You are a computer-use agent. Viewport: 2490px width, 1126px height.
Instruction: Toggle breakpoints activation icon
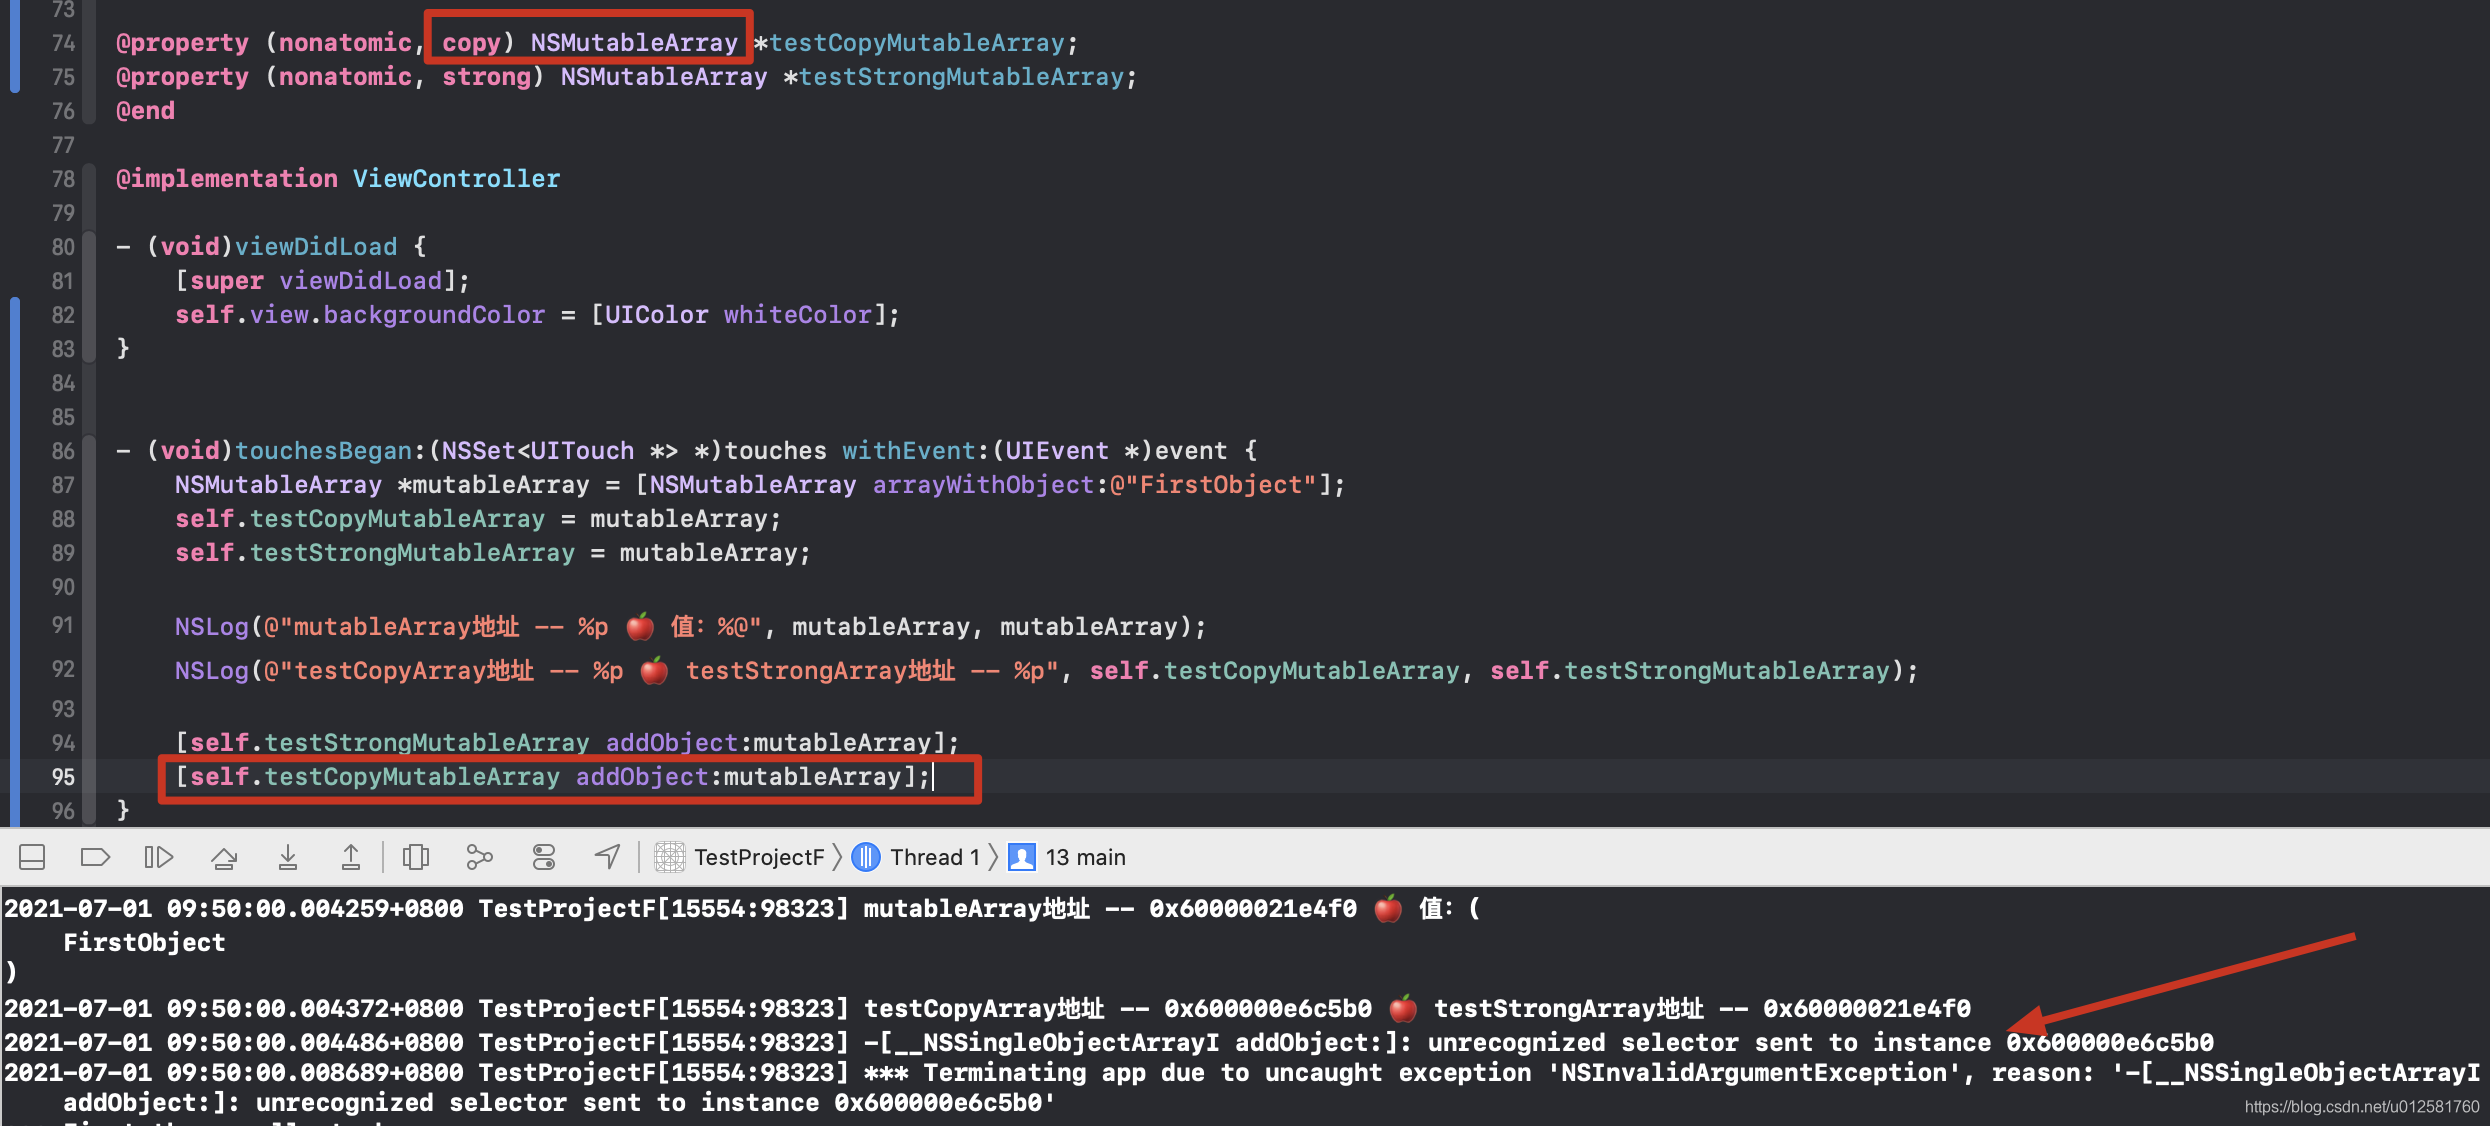(x=95, y=857)
